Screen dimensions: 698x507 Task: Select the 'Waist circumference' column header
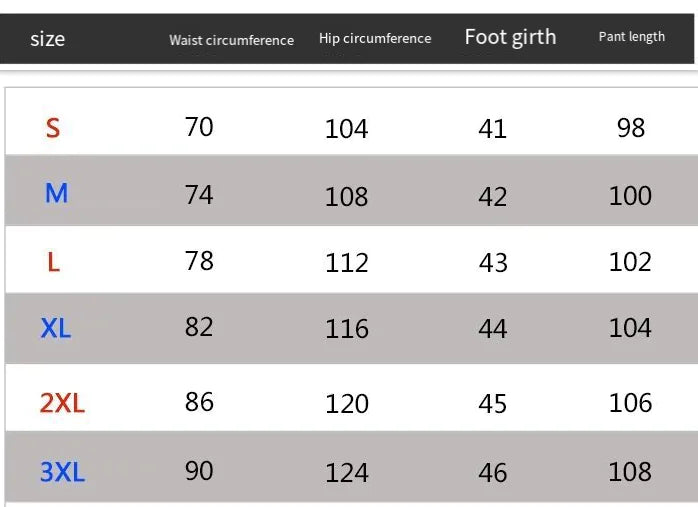click(x=231, y=40)
